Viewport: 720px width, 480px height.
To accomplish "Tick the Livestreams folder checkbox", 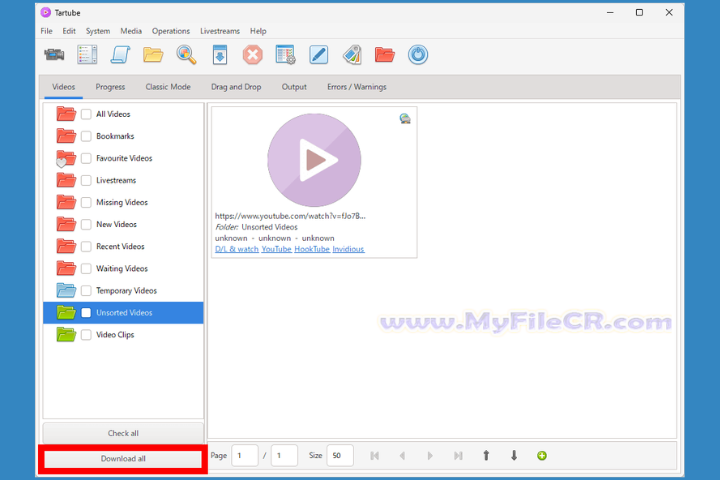I will click(x=86, y=180).
